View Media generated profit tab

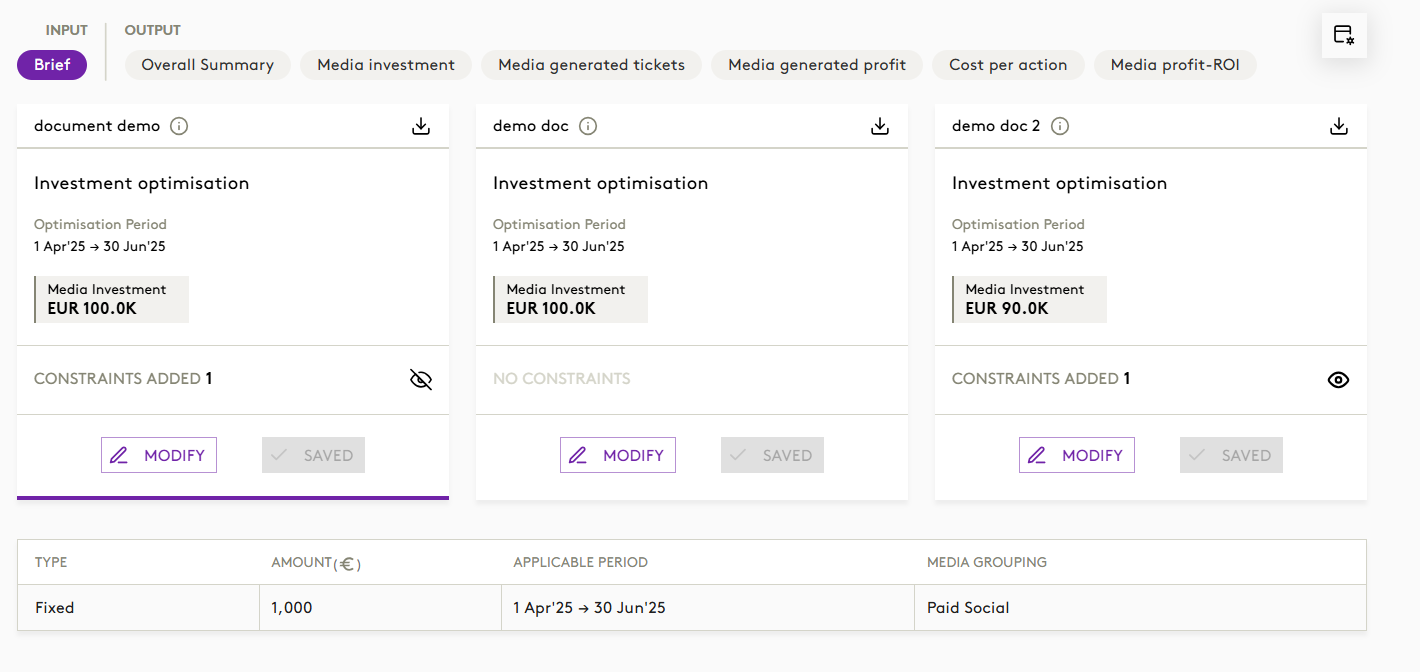tap(817, 65)
